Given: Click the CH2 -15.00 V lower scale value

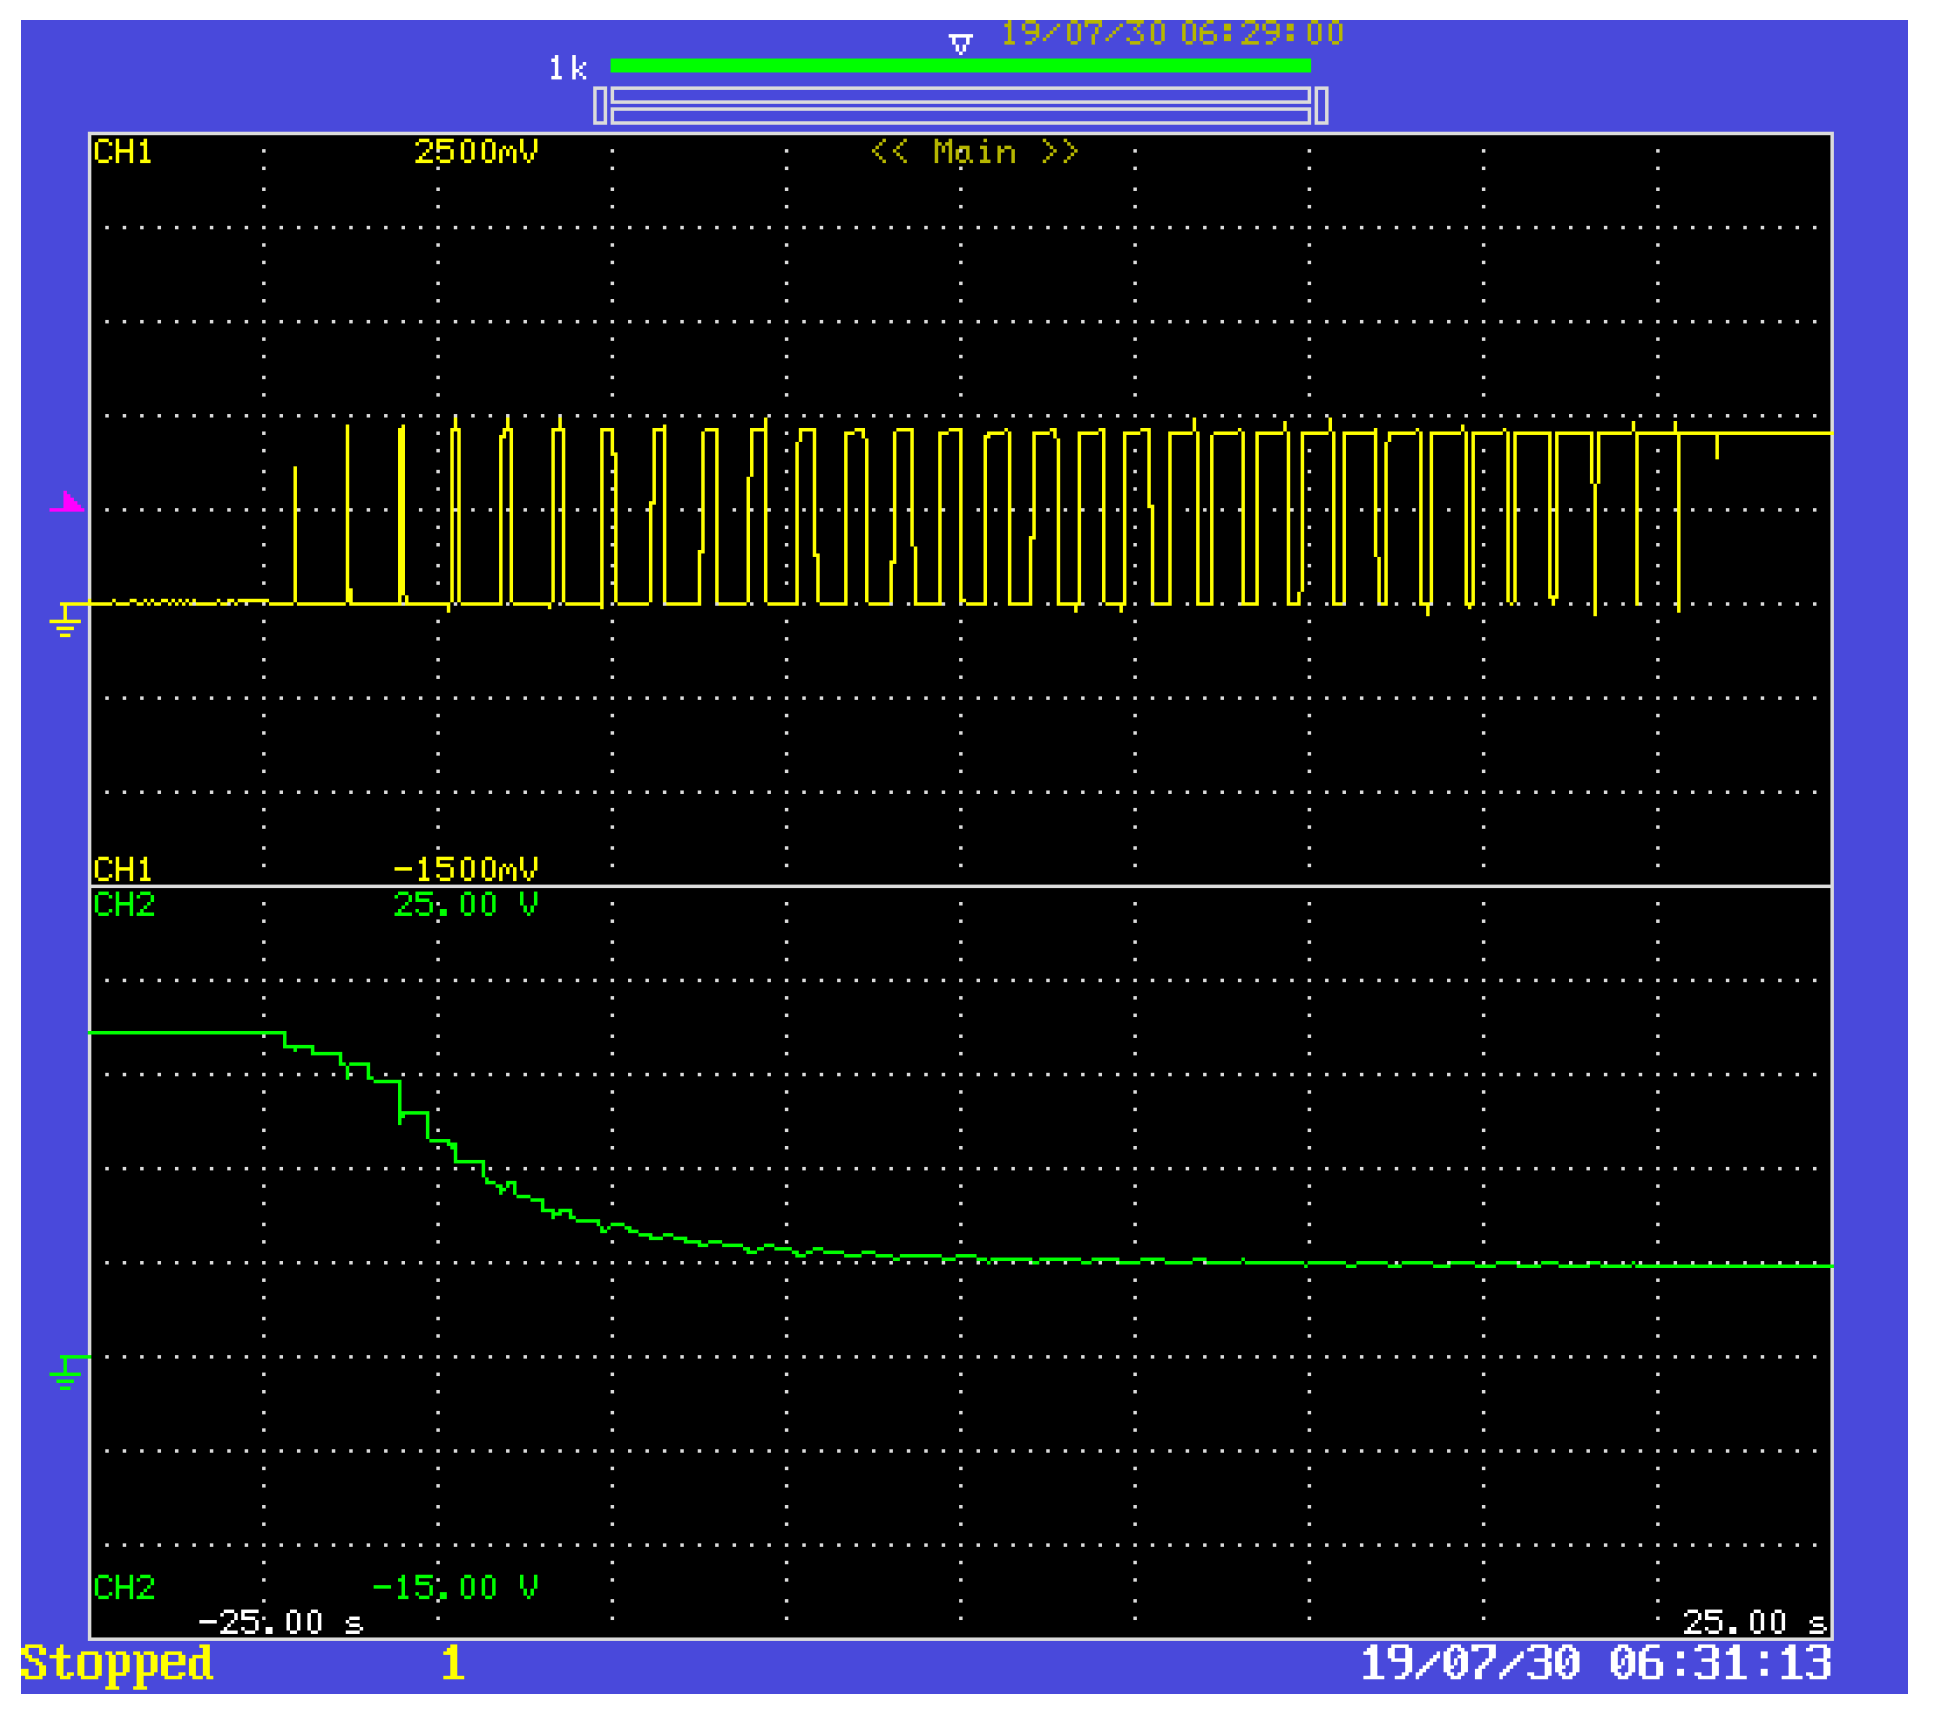Looking at the screenshot, I should pyautogui.click(x=454, y=1587).
